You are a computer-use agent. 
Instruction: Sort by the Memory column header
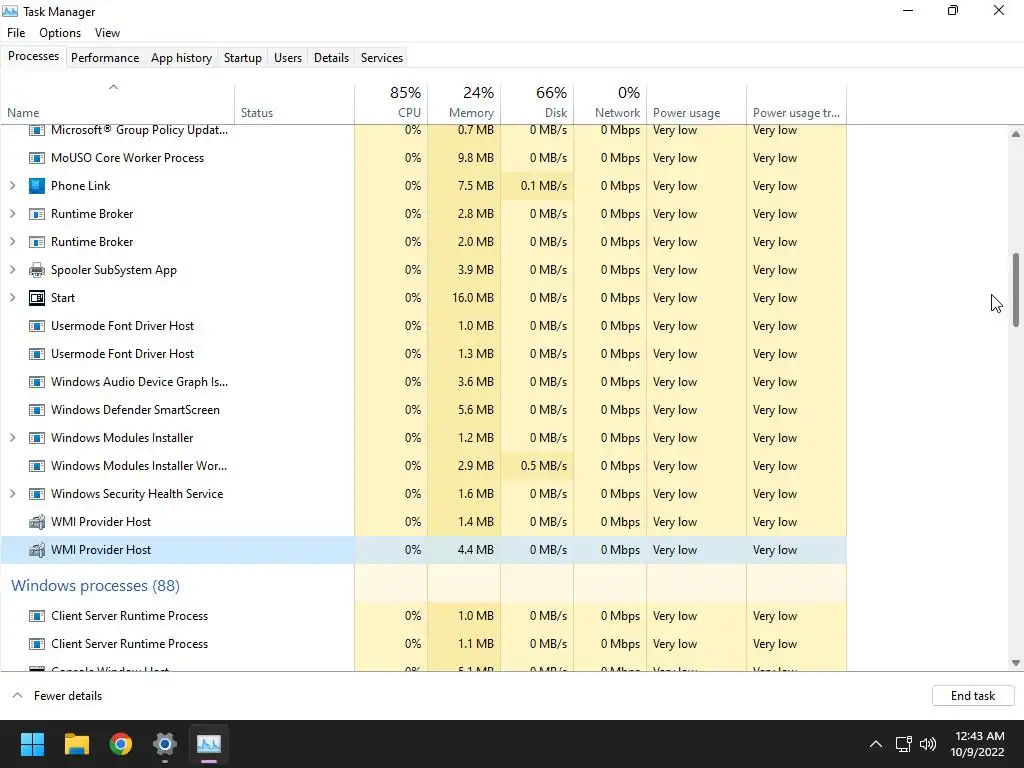click(464, 104)
